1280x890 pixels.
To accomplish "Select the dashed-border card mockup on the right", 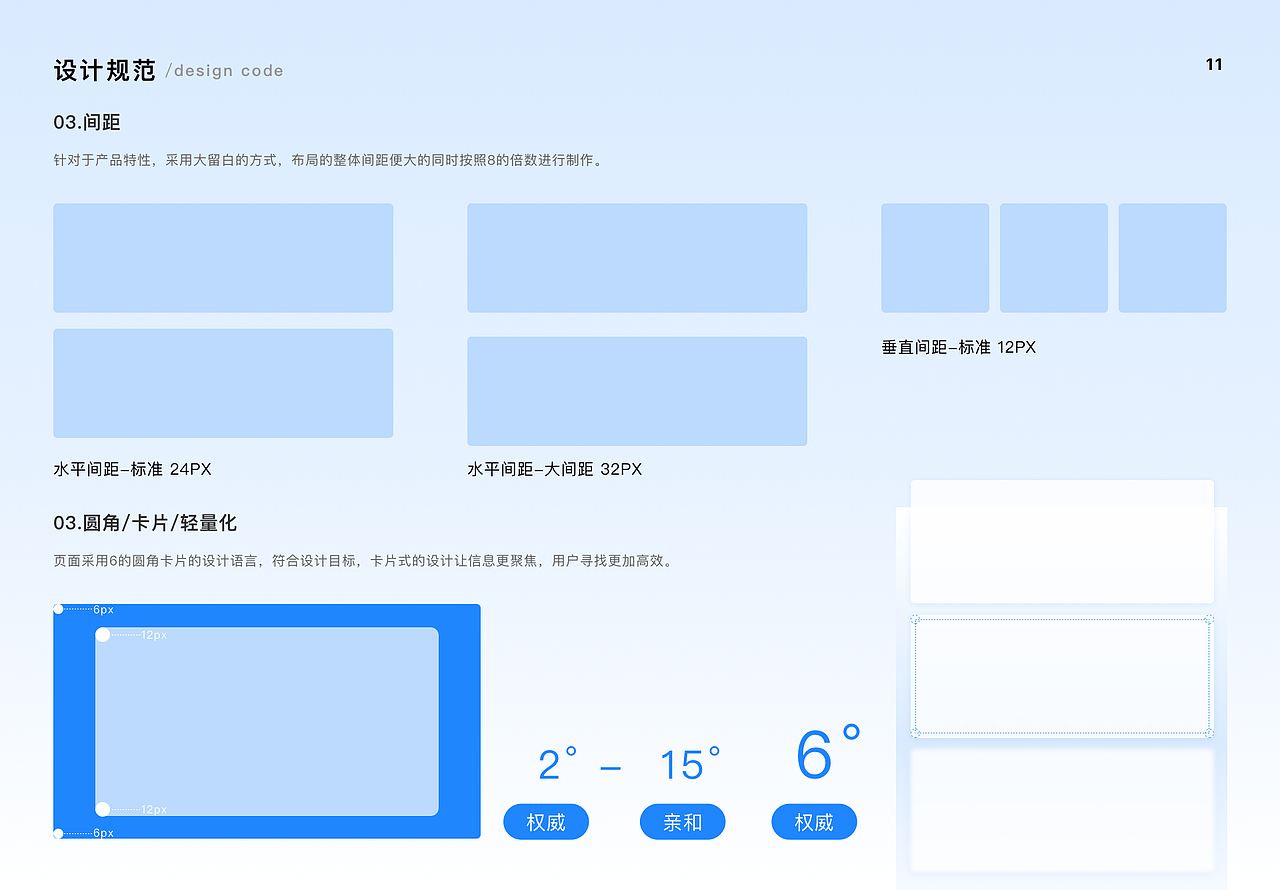I will 1062,675.
